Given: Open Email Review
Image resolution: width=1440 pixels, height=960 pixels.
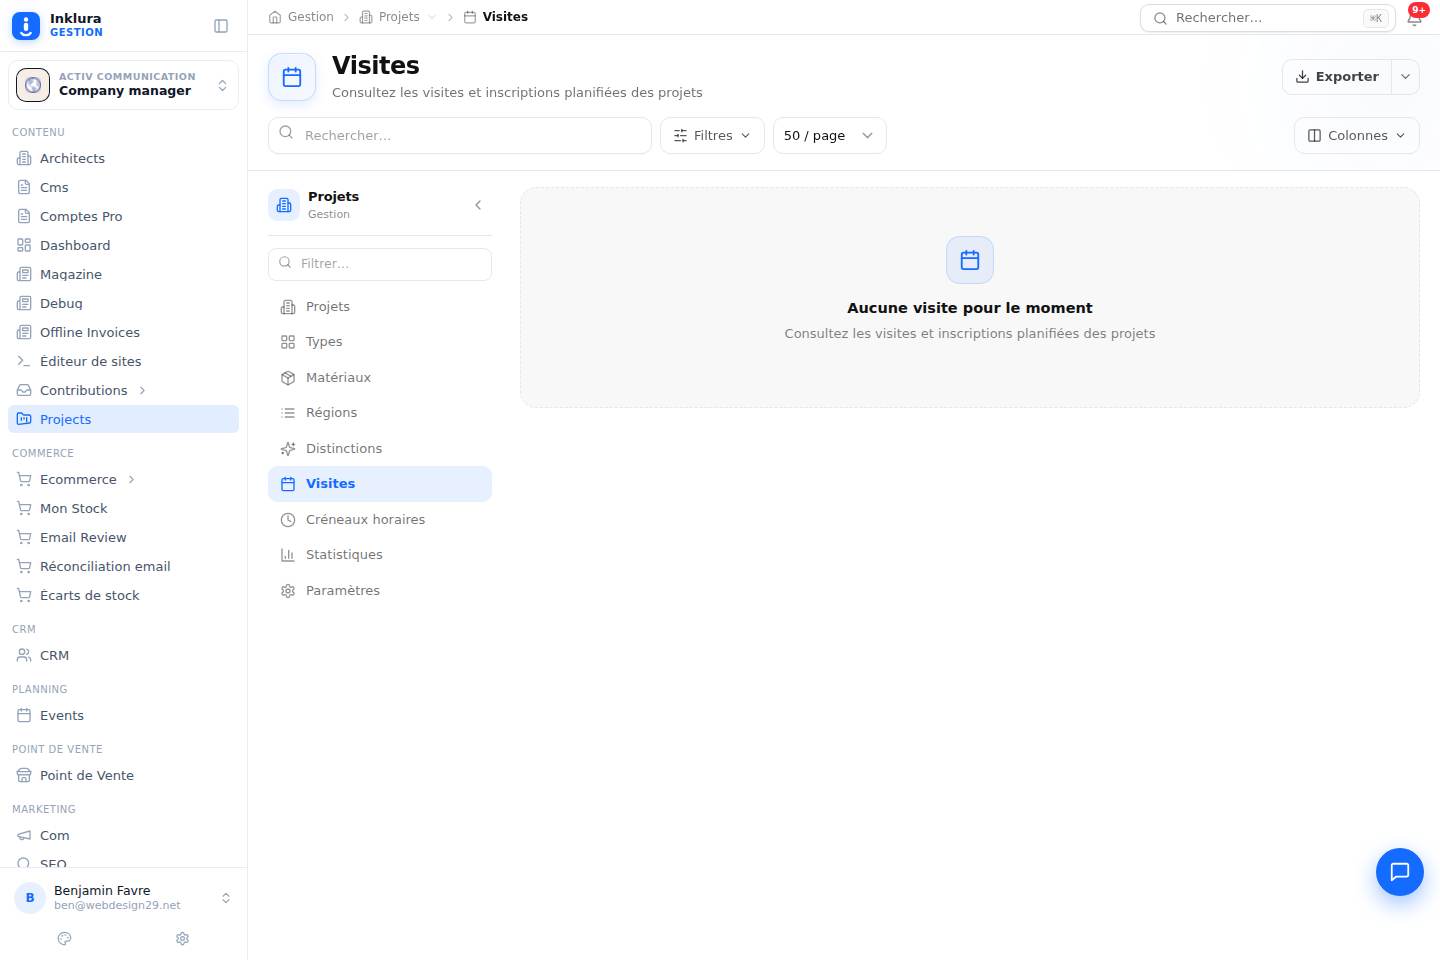Looking at the screenshot, I should point(123,537).
